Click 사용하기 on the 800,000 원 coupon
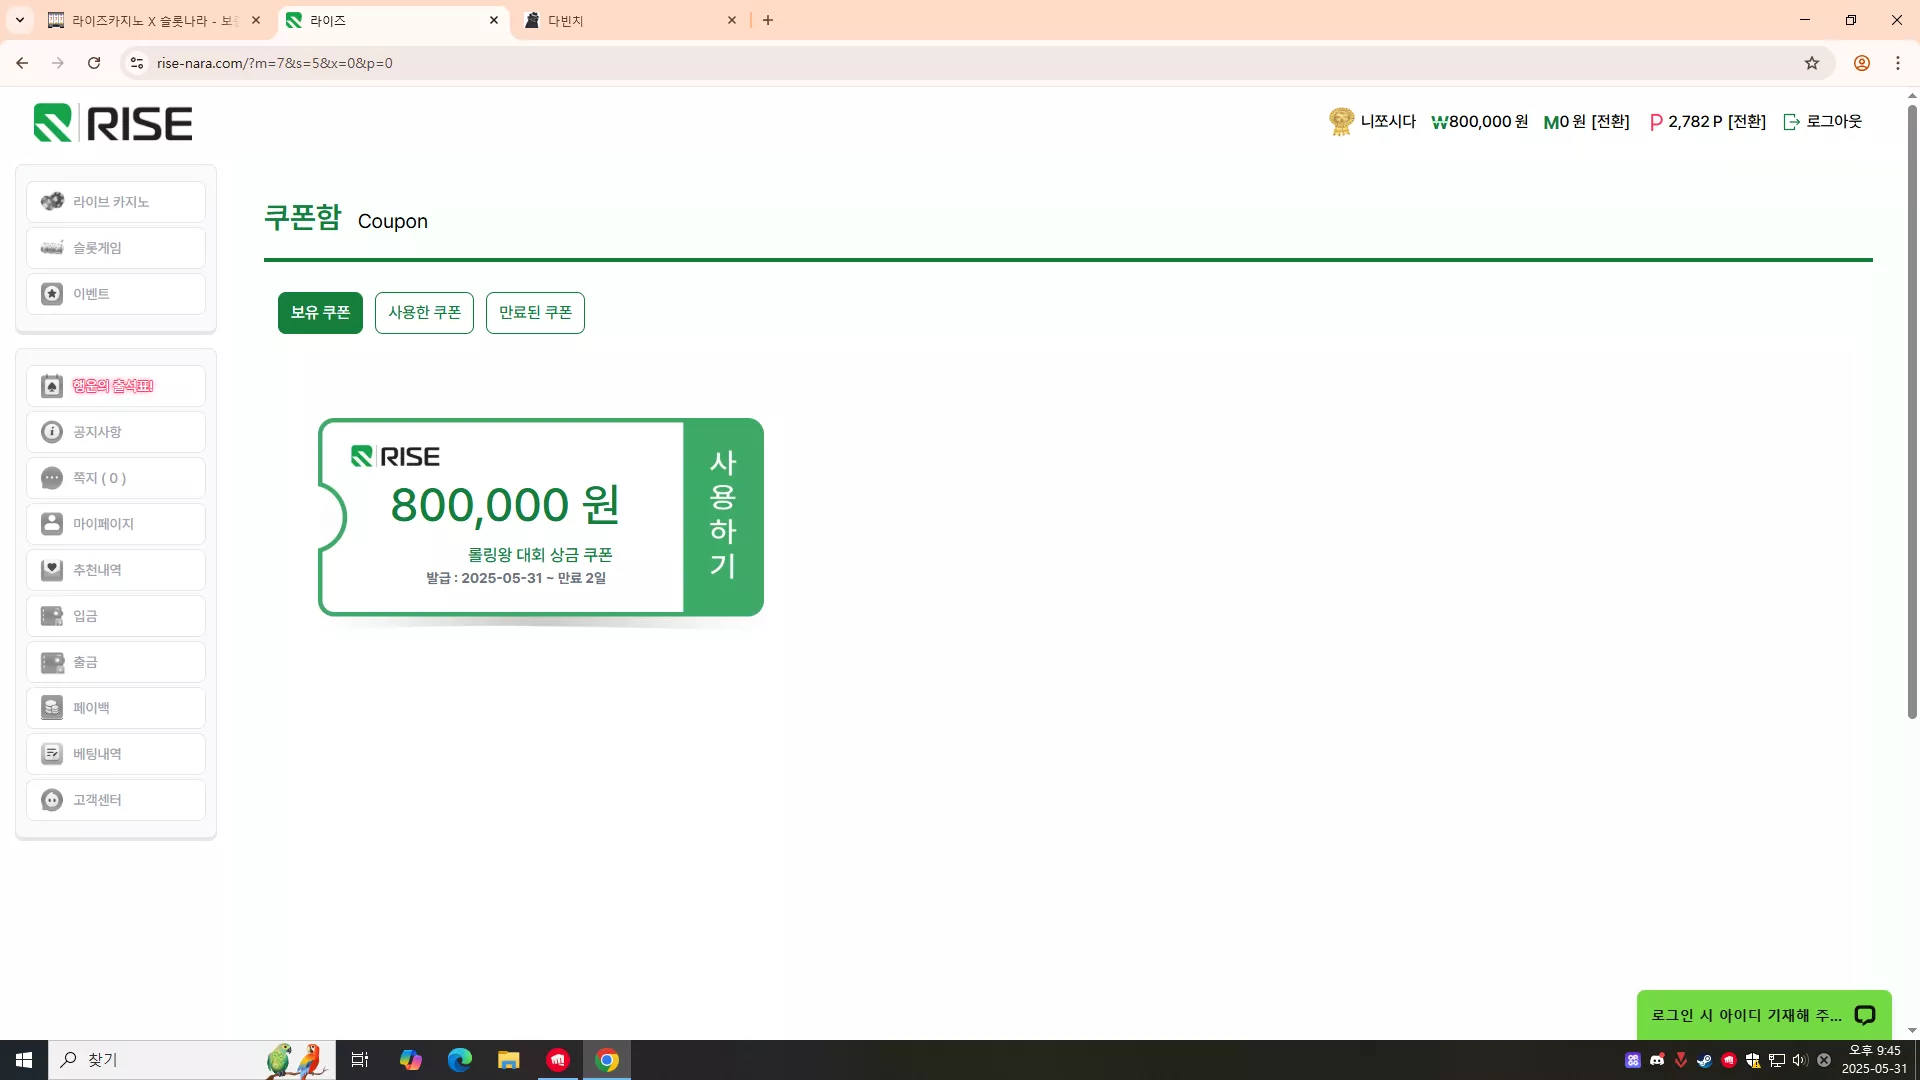Viewport: 1920px width, 1080px height. [x=723, y=516]
